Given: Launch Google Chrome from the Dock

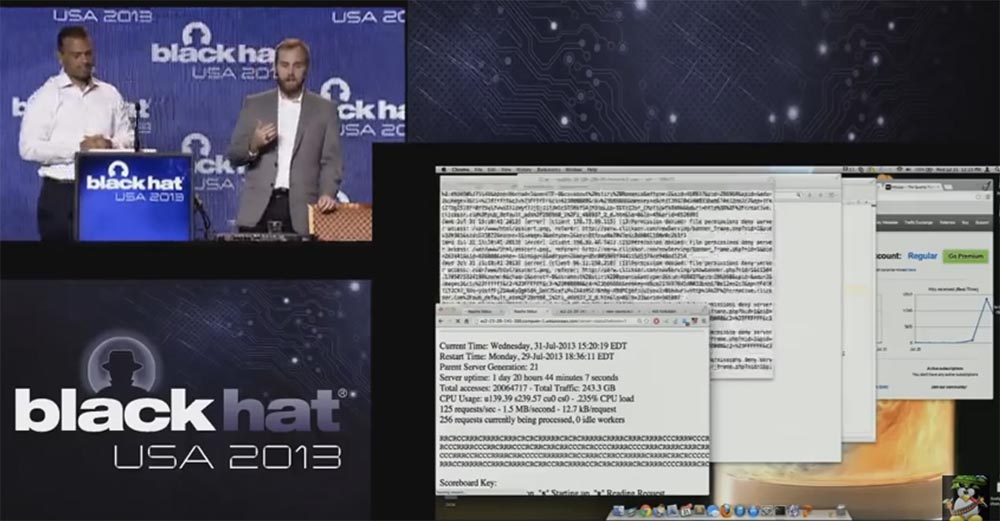Looking at the screenshot, I should [646, 511].
